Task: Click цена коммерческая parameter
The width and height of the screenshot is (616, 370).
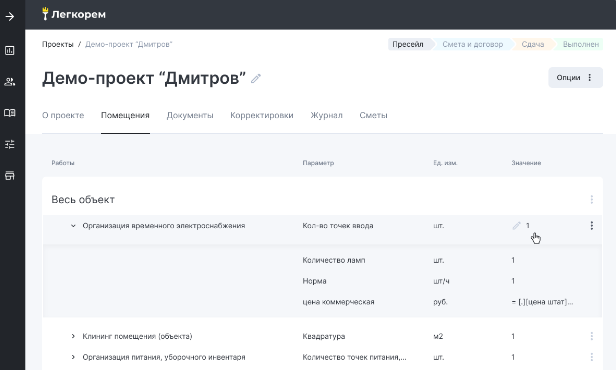Action: [338, 302]
